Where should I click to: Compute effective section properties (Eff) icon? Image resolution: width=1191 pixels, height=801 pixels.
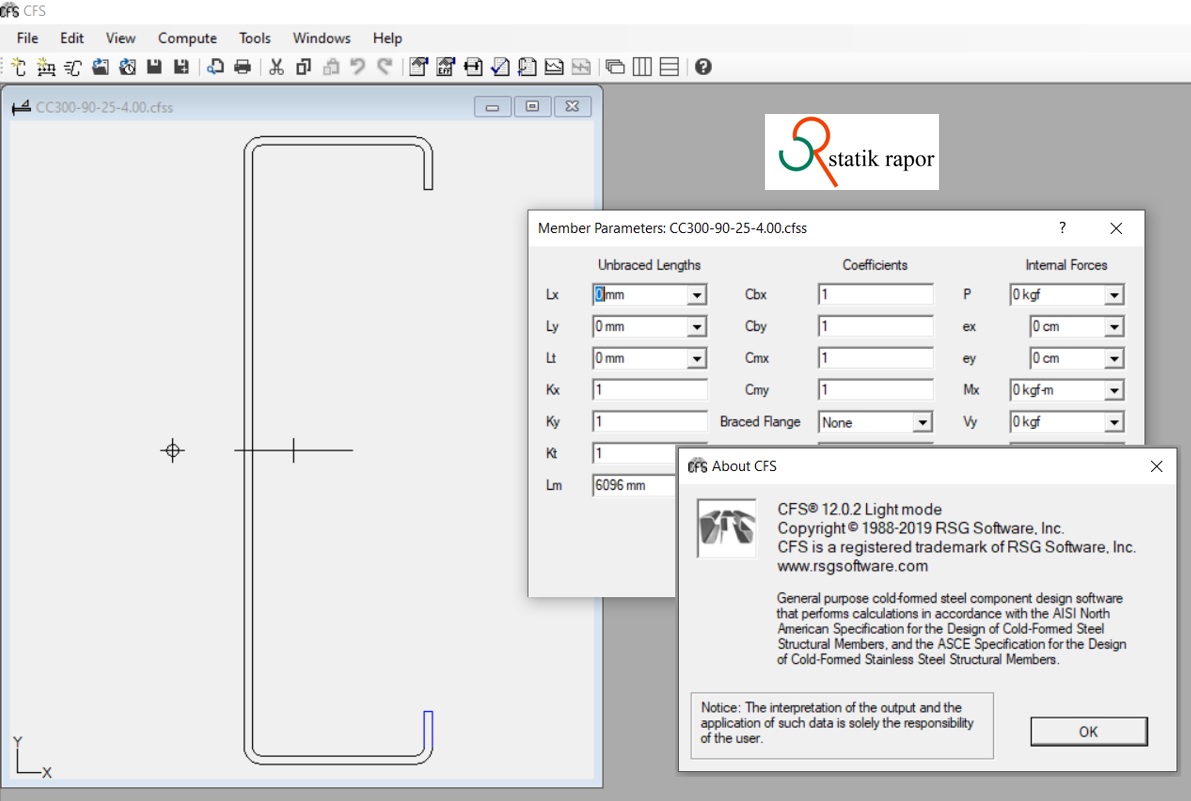pyautogui.click(x=446, y=67)
